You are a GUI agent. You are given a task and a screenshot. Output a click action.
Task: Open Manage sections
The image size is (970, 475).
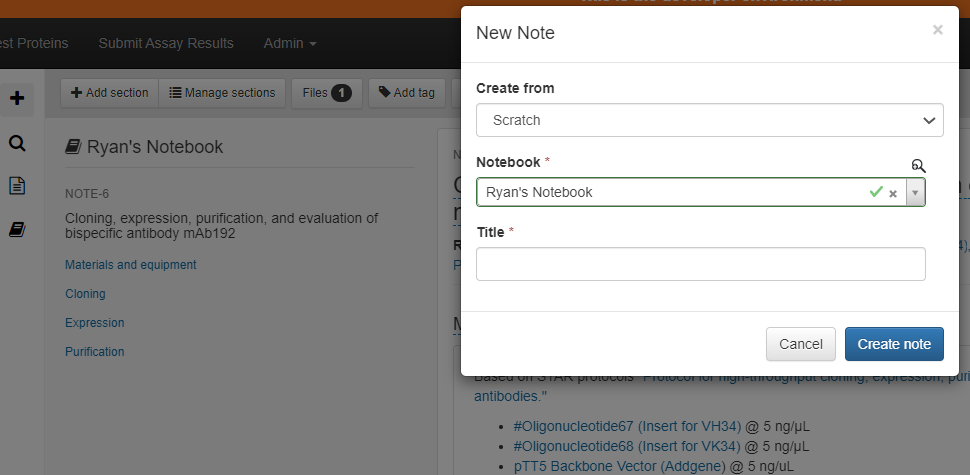coord(222,93)
